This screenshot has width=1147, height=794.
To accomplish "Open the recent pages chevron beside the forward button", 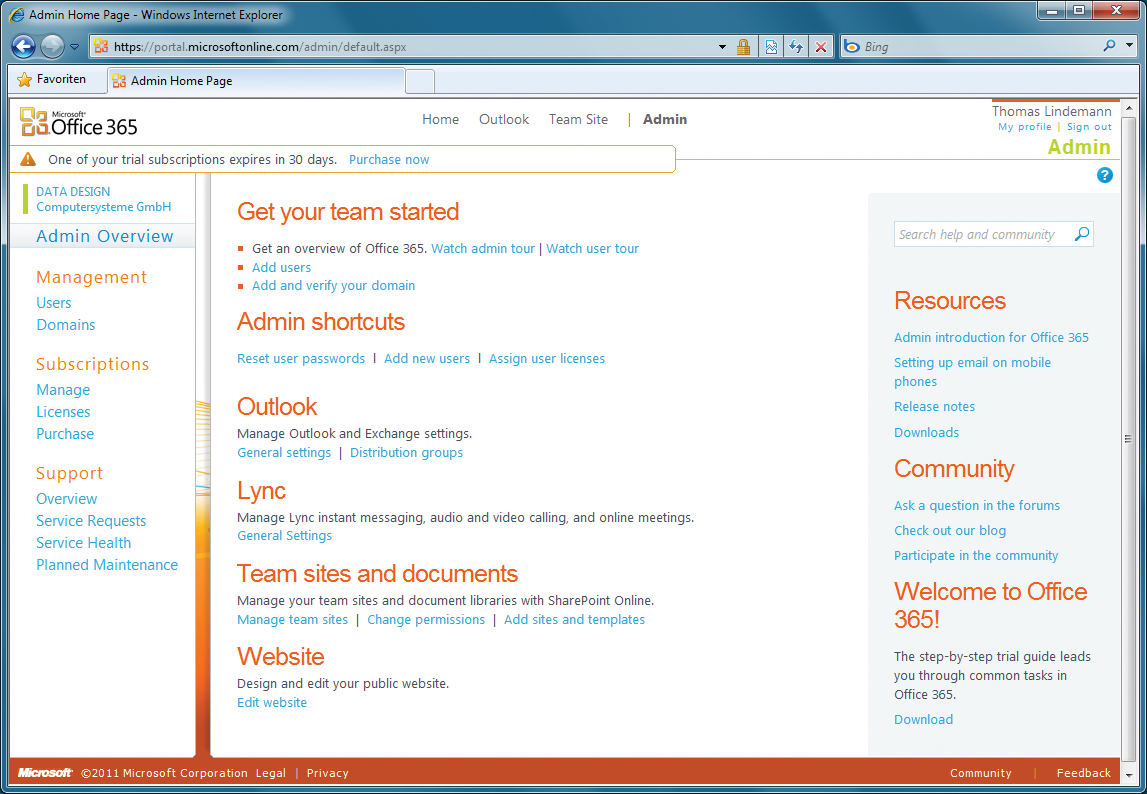I will (x=74, y=46).
